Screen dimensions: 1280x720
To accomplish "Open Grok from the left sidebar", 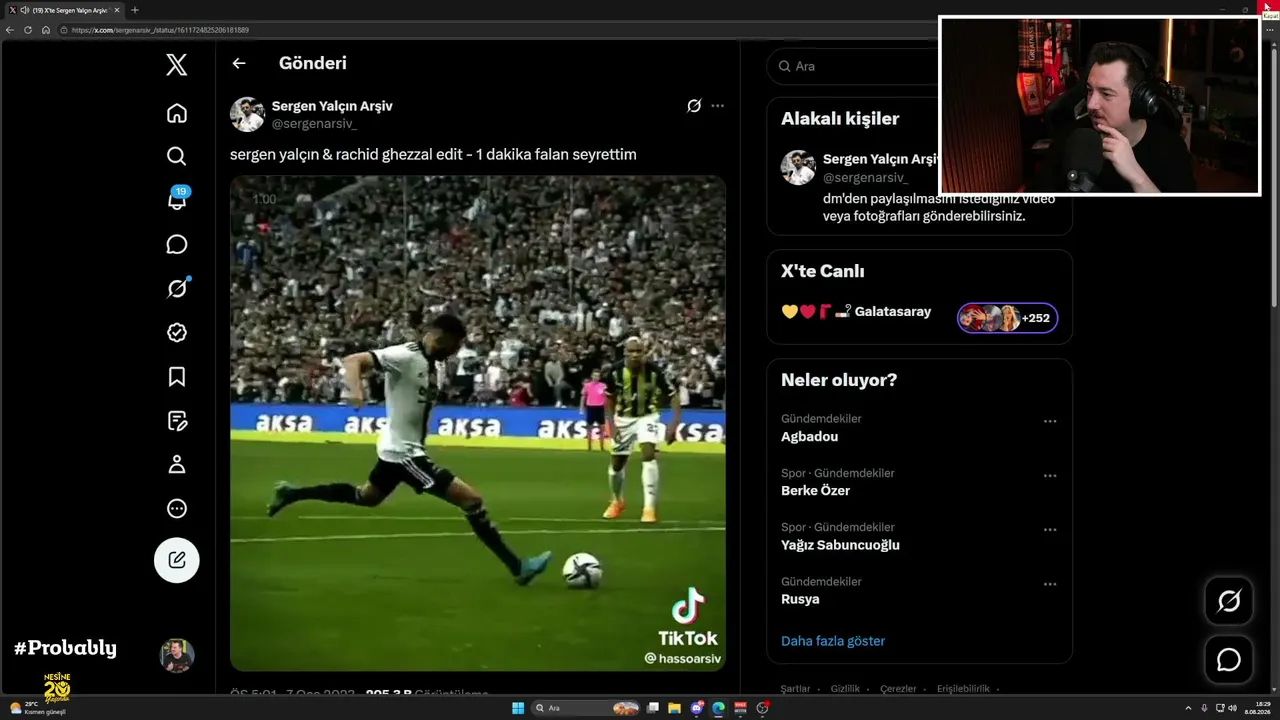I will point(177,288).
